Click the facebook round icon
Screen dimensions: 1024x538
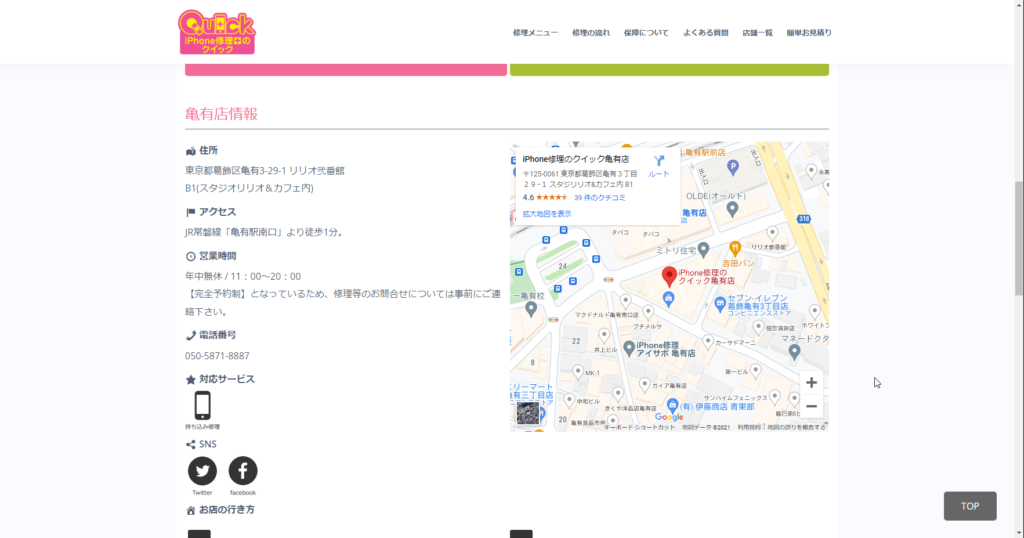coord(243,471)
